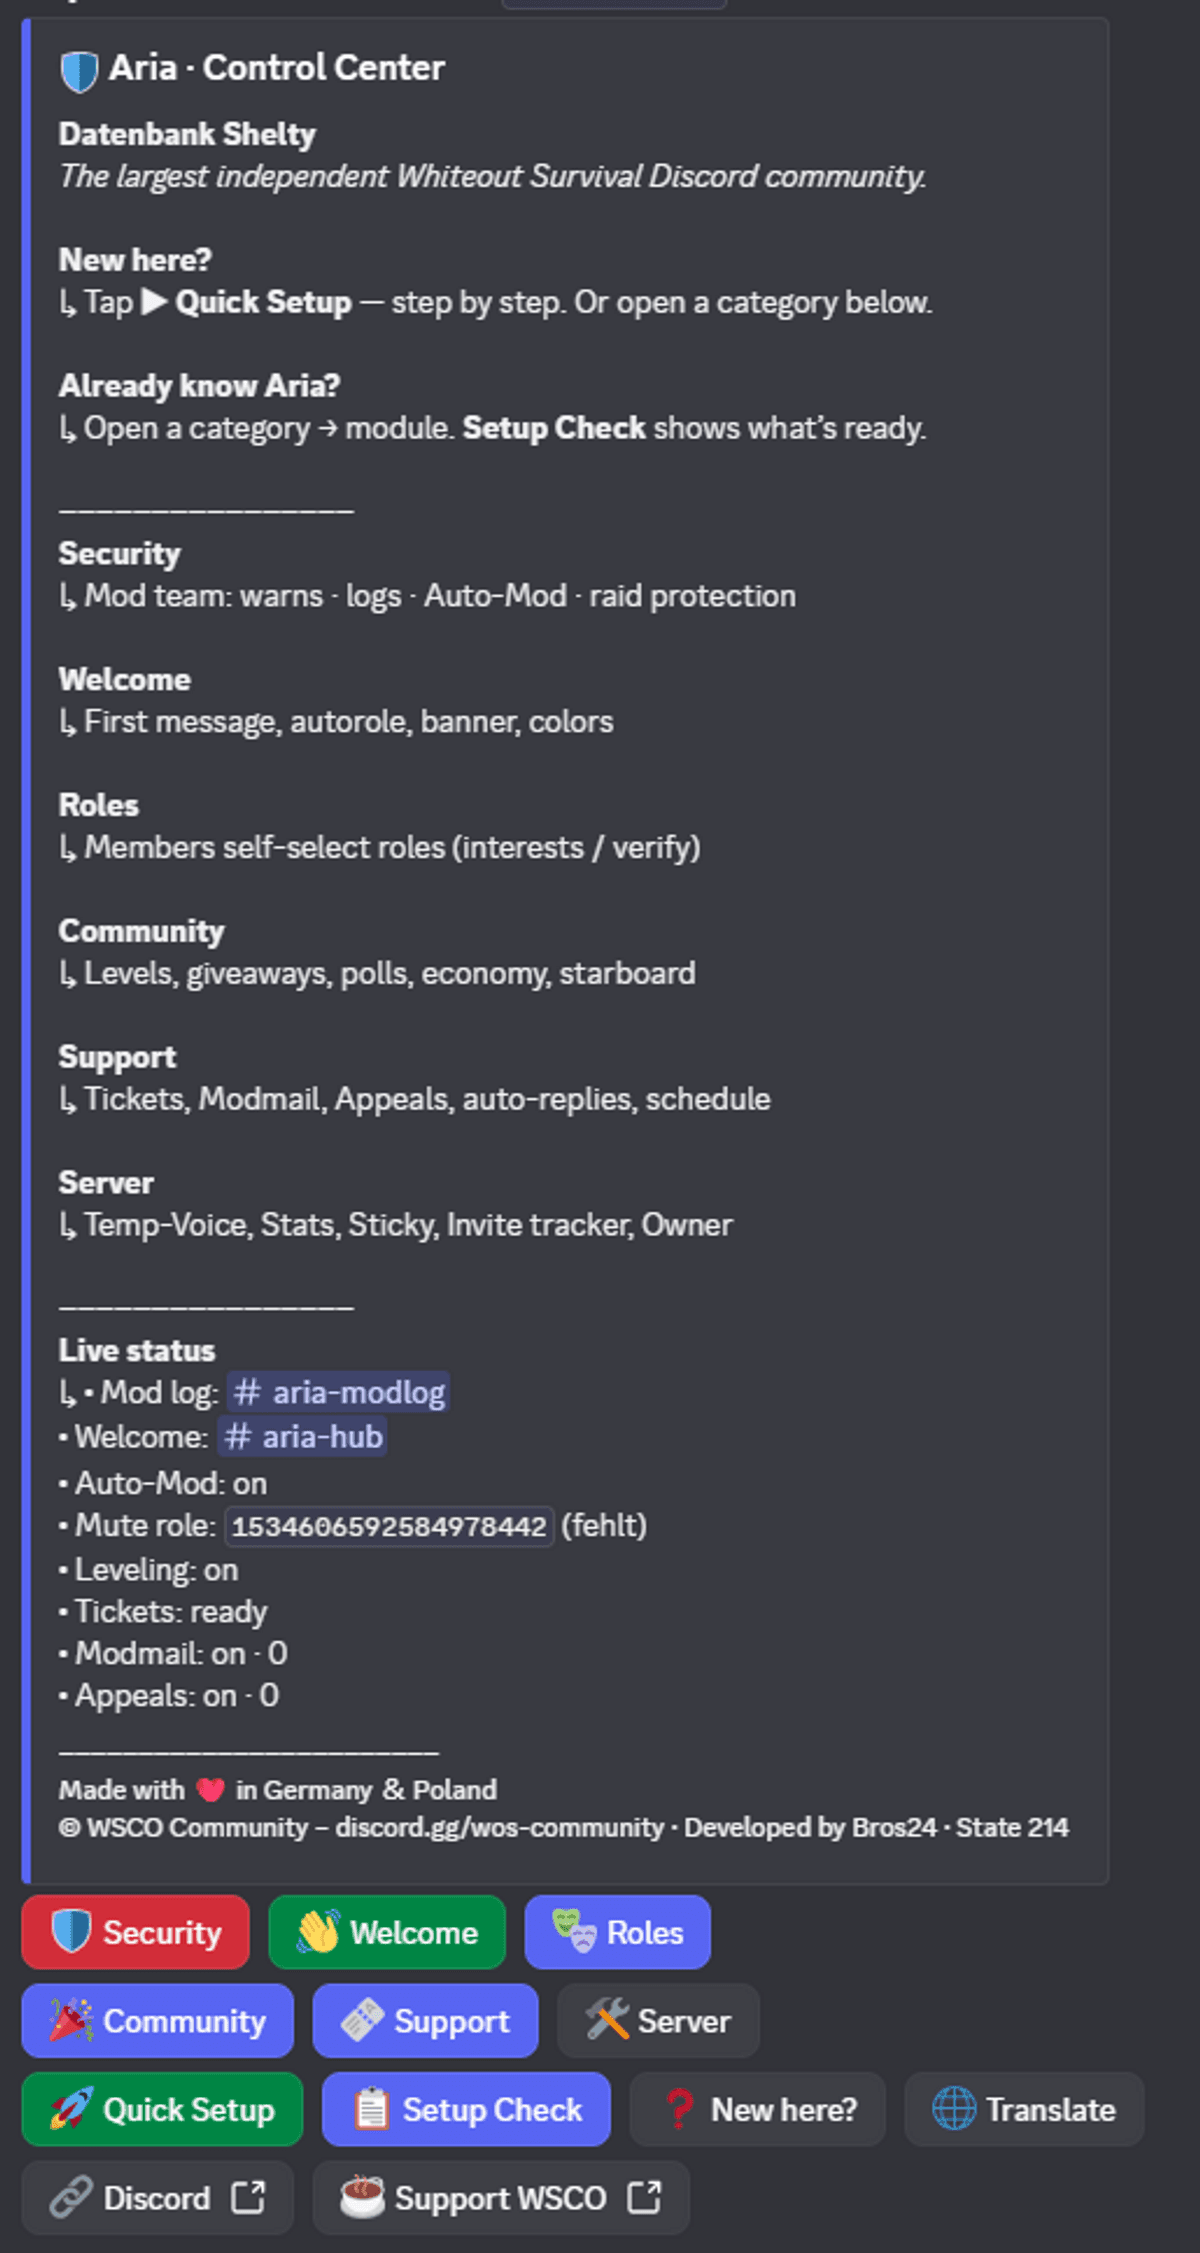Screen dimensions: 1200x2253
Task: Click the rocket icon on Quick Setup
Action: (71, 2109)
